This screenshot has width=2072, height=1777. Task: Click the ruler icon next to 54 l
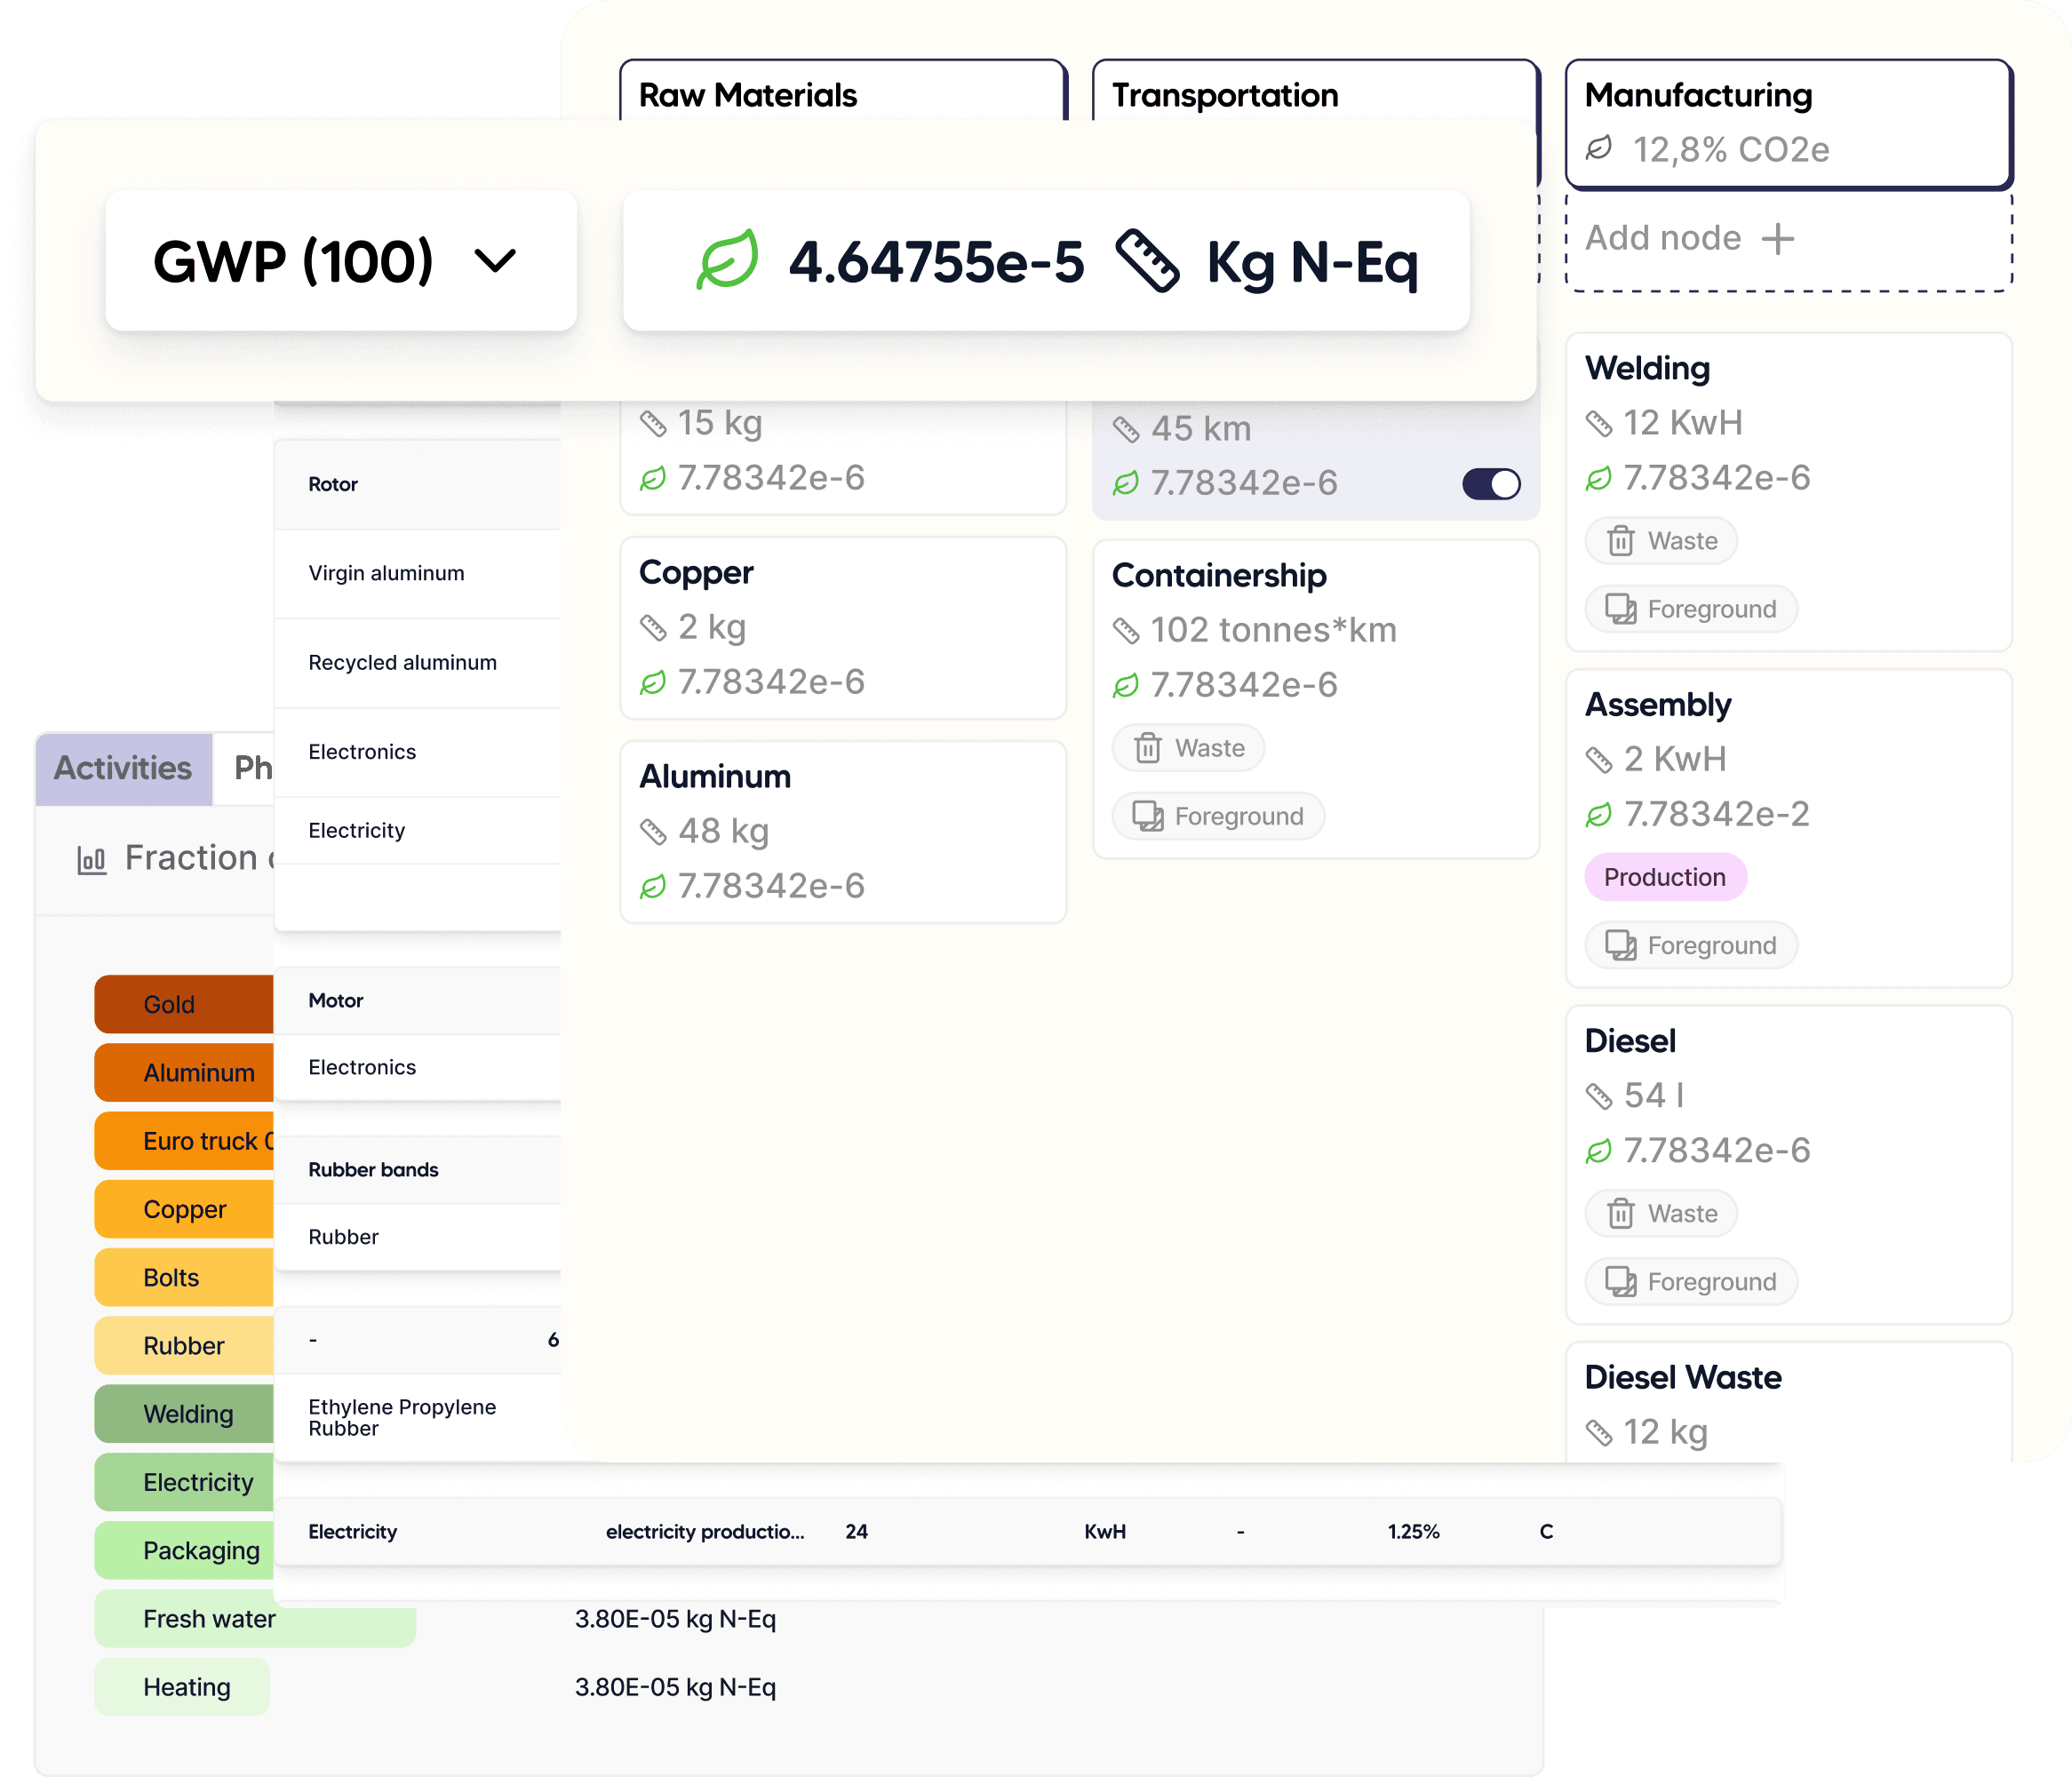1599,1097
